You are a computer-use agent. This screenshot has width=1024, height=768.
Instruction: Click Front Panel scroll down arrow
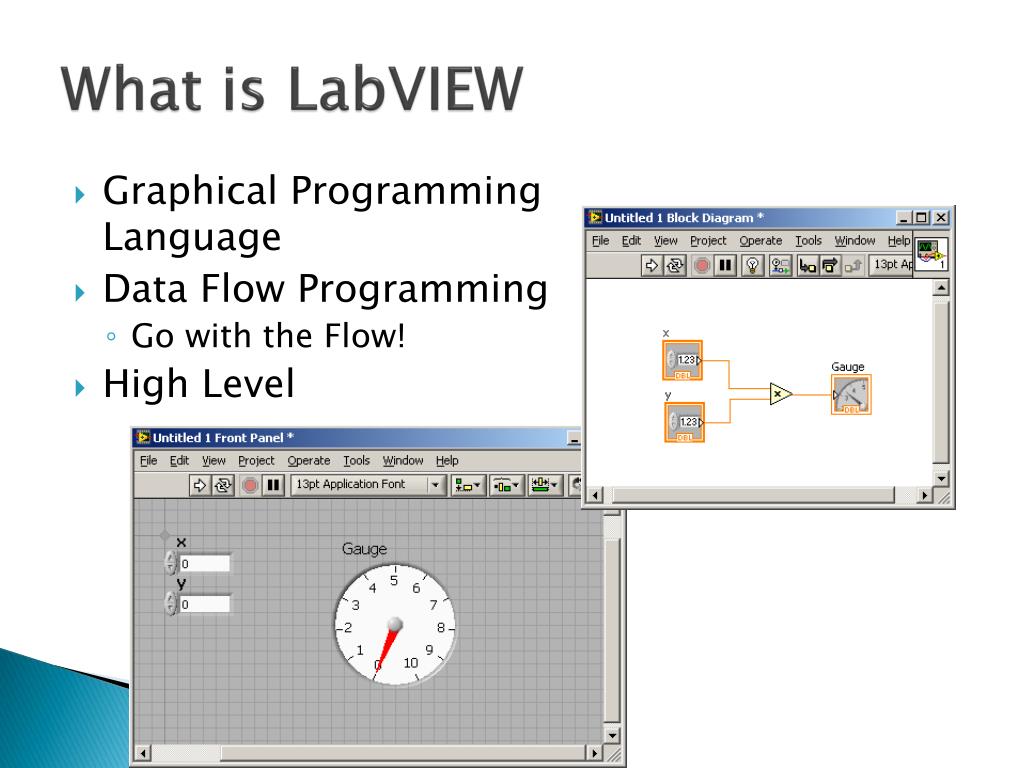click(612, 735)
